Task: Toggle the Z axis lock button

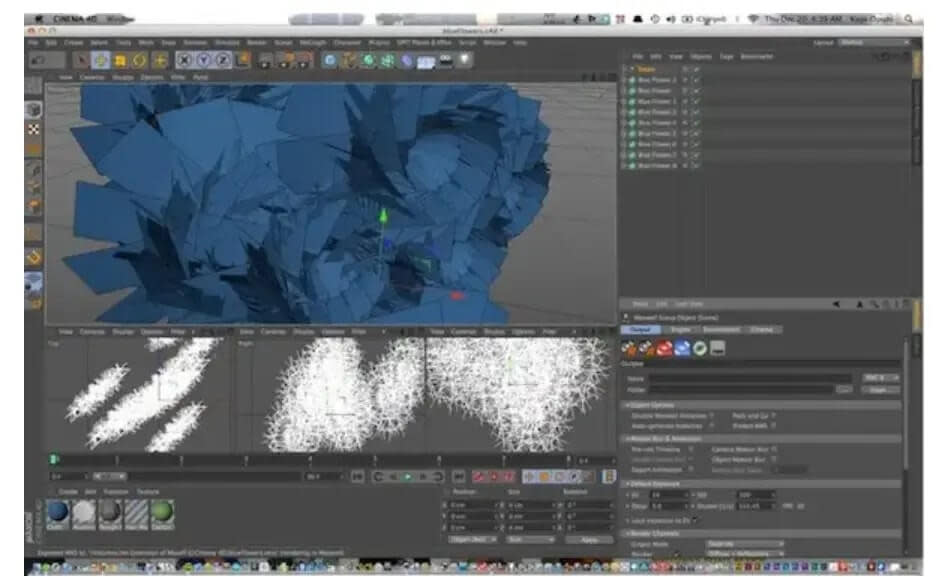Action: click(225, 60)
